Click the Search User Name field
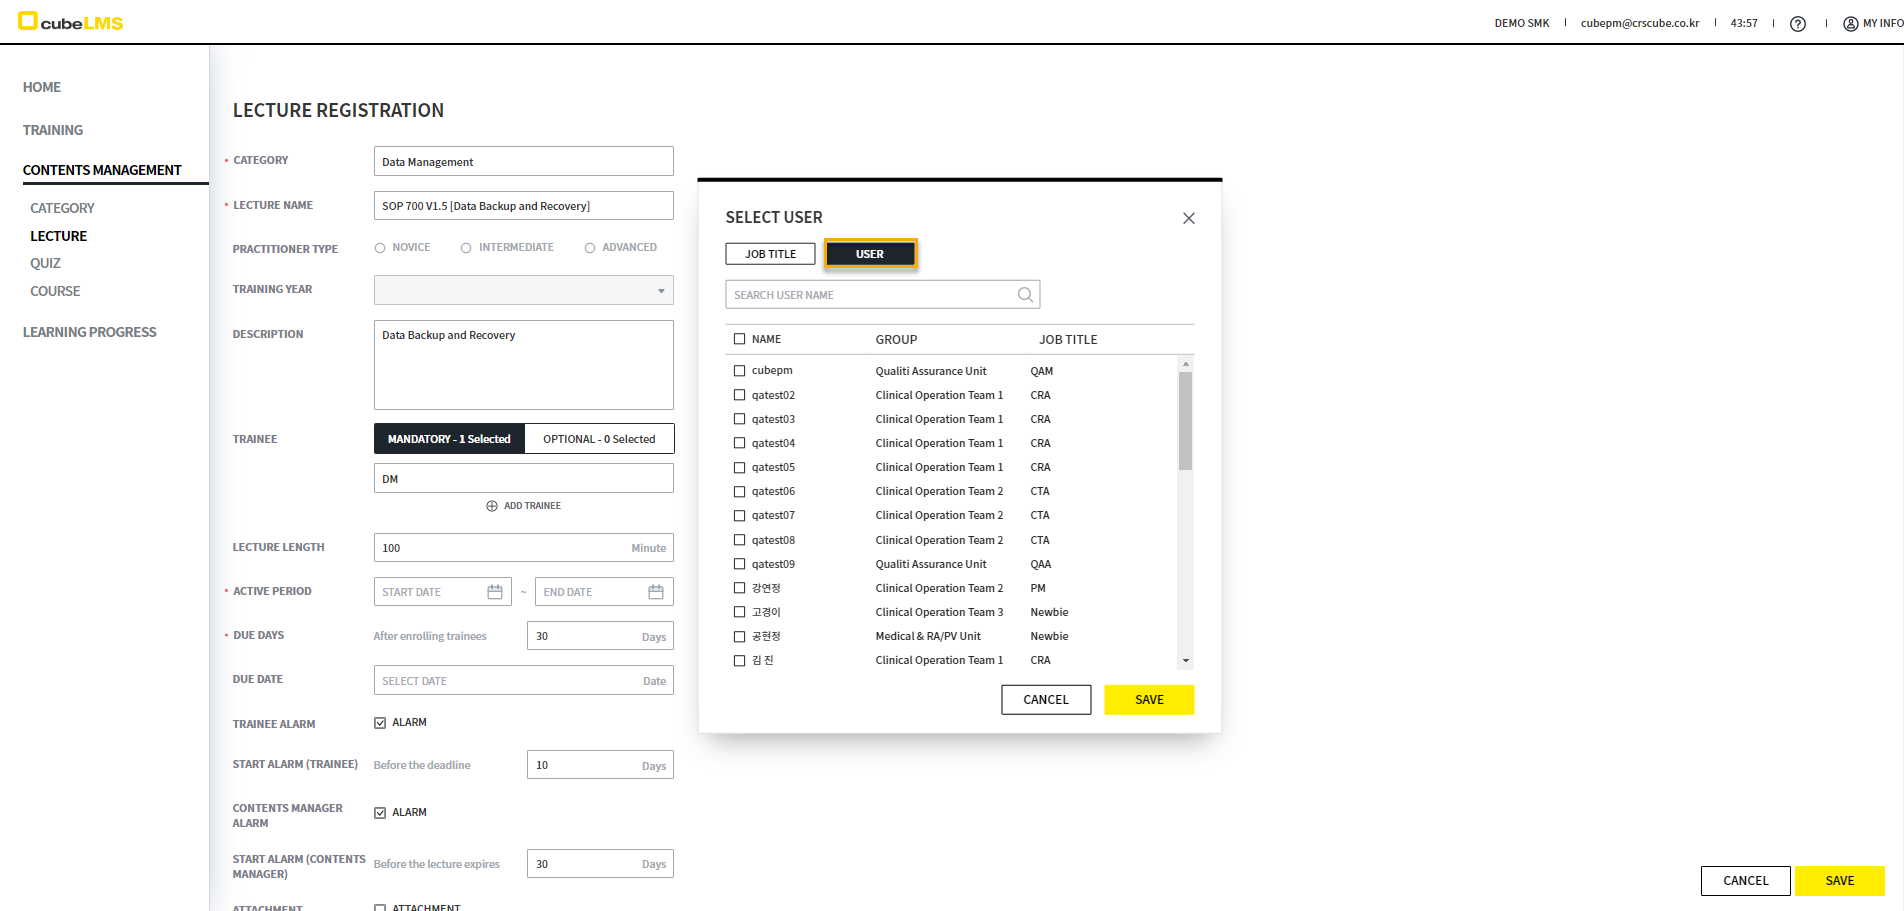 870,295
